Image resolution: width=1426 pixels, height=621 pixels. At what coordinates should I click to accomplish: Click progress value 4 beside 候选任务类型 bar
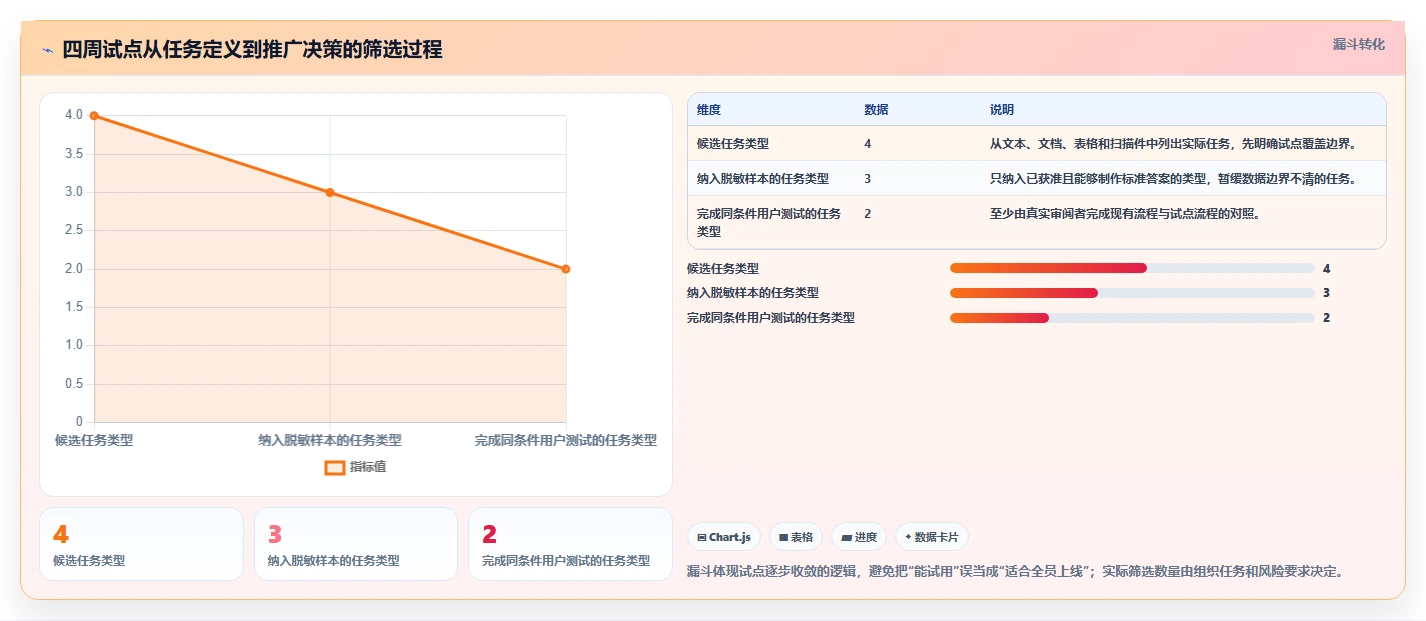click(x=1326, y=268)
